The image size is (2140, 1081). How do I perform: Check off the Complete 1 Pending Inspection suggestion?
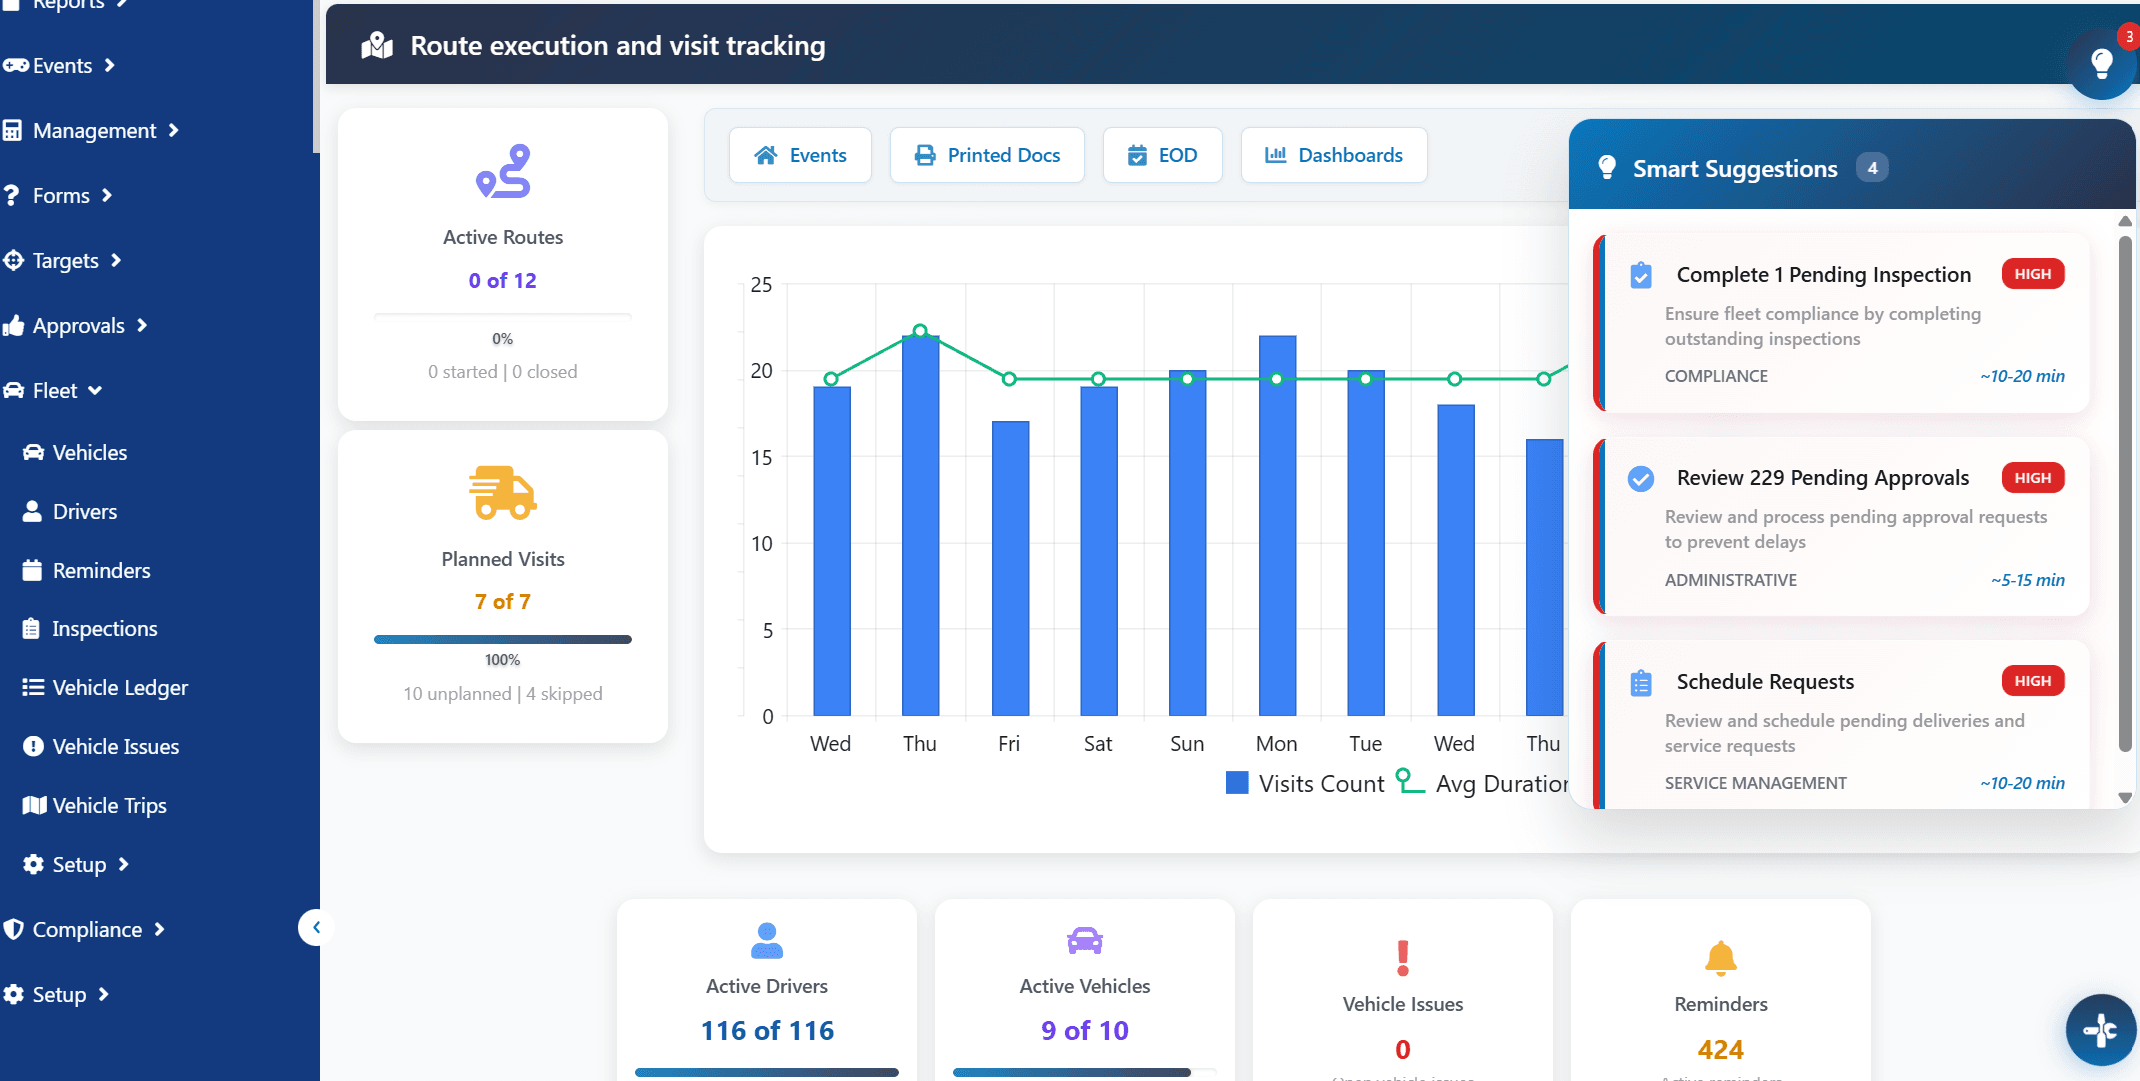coord(1641,274)
